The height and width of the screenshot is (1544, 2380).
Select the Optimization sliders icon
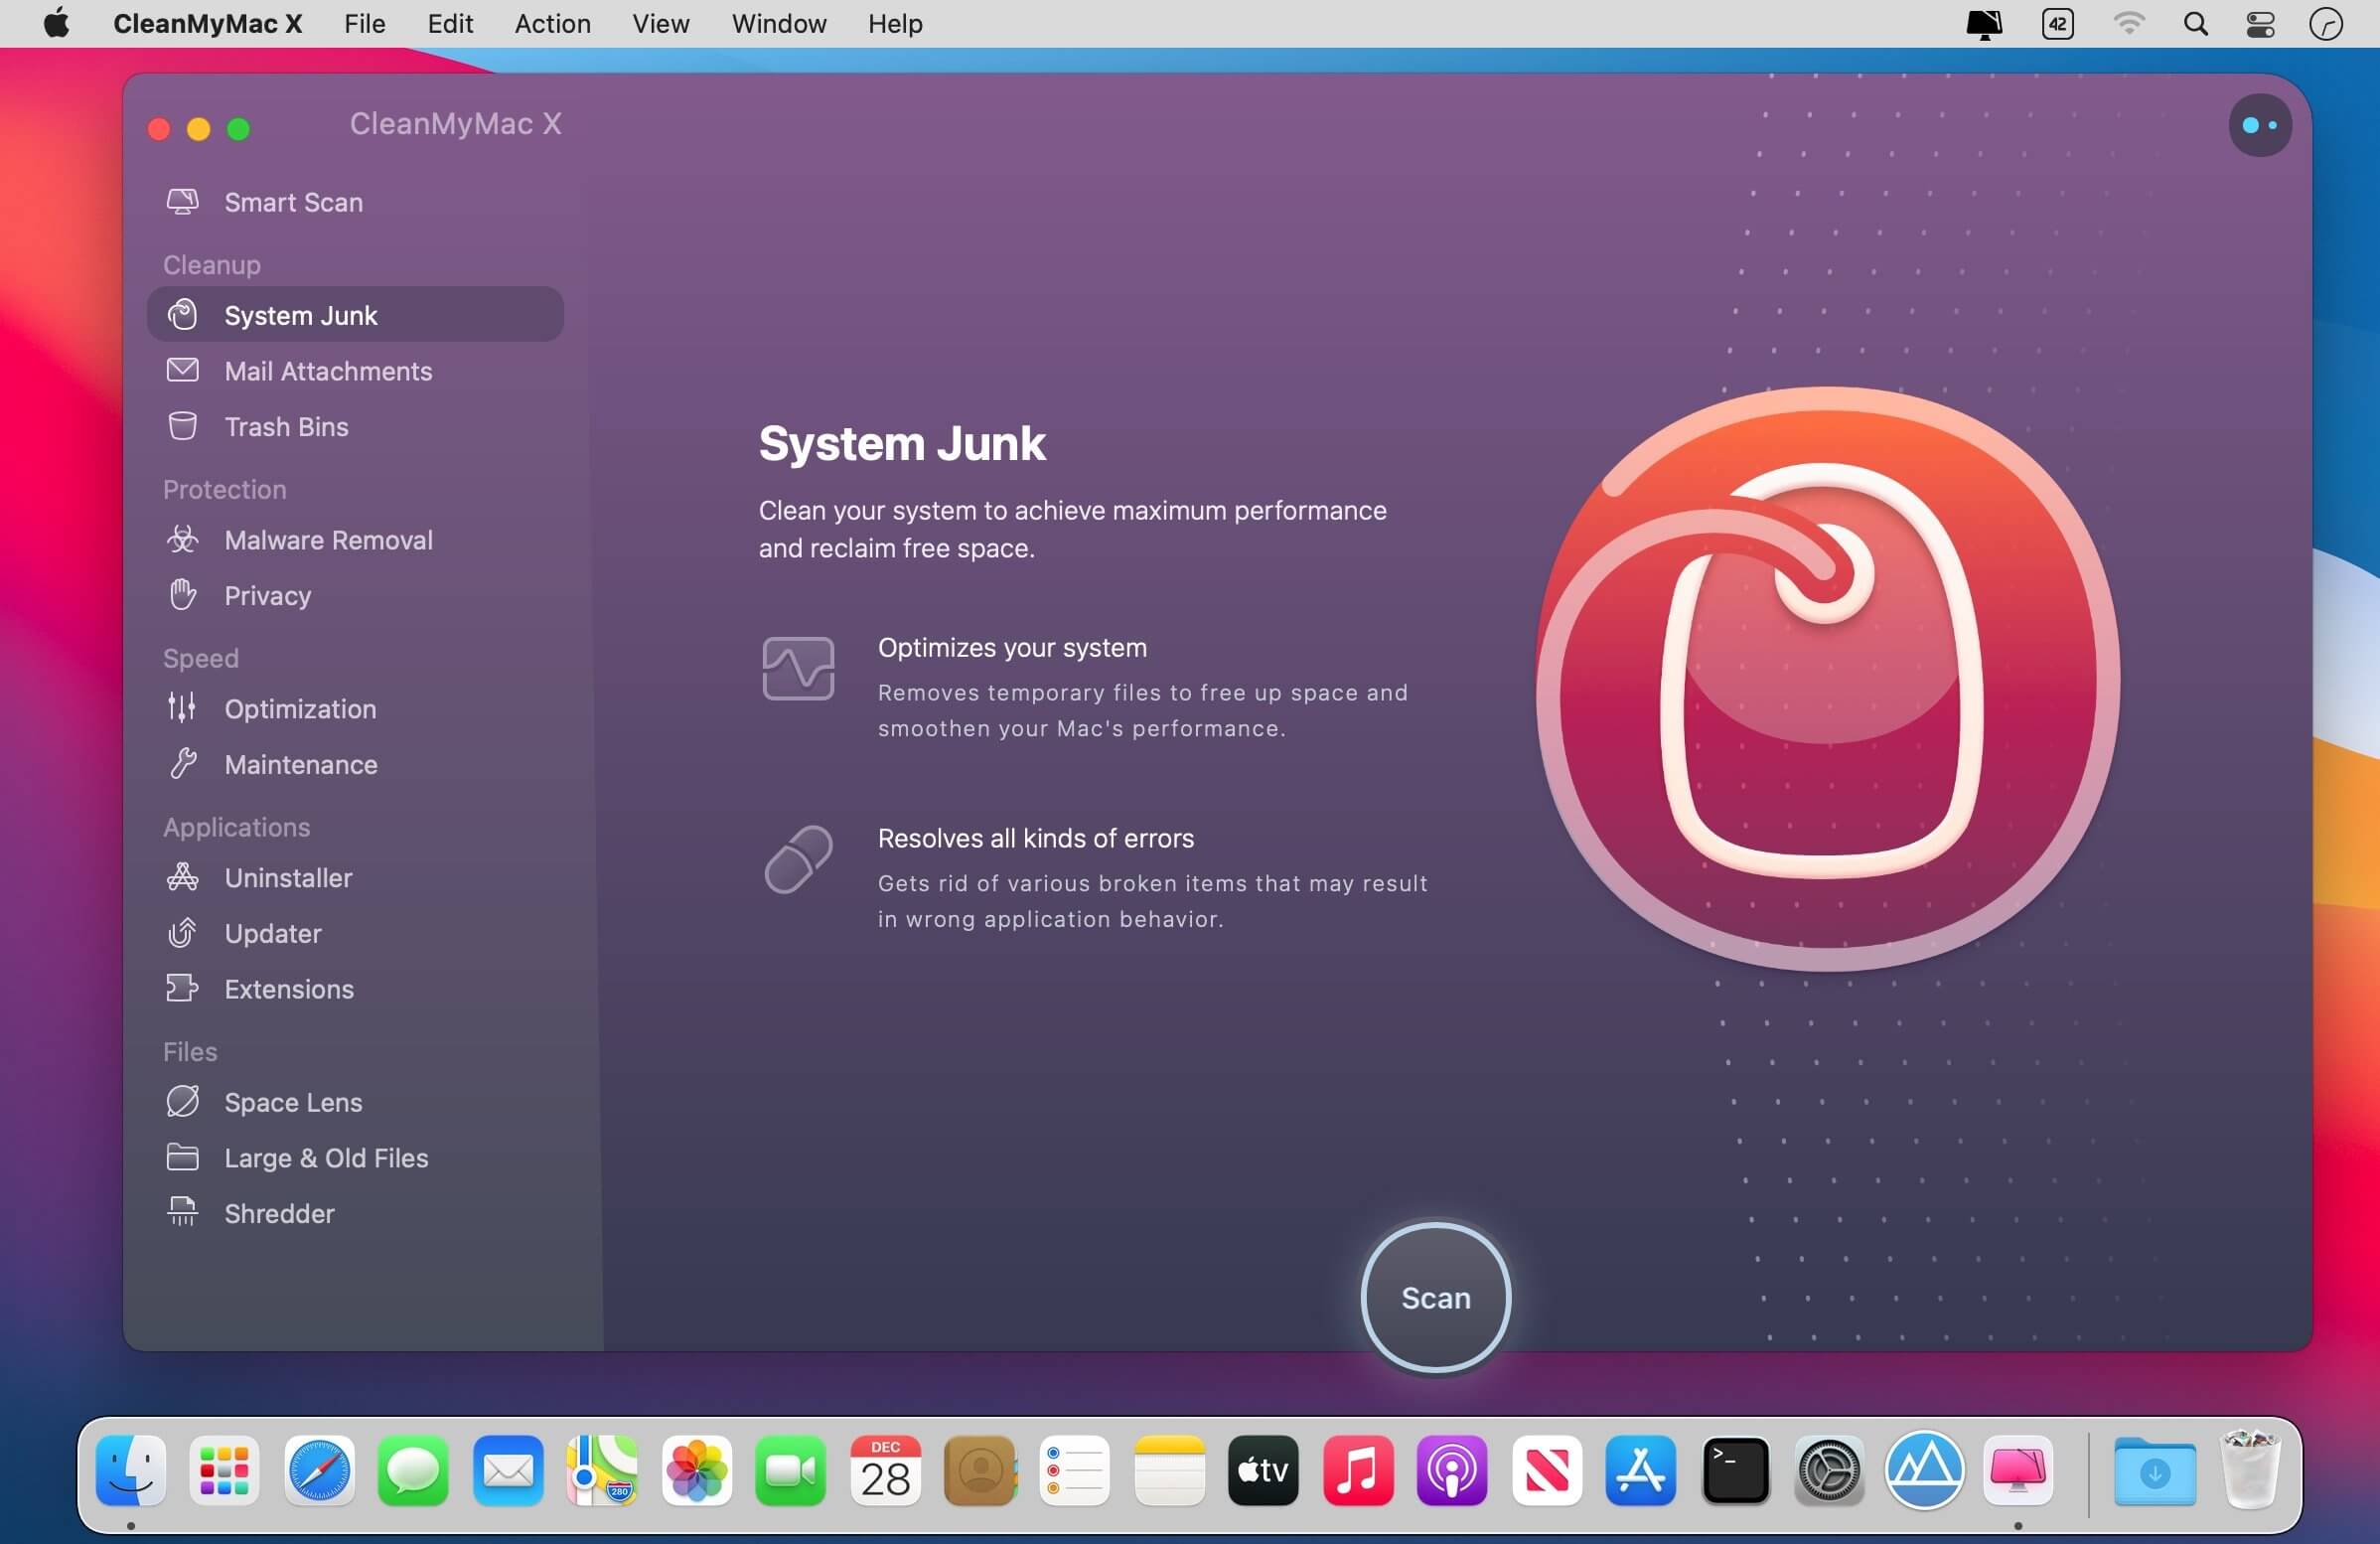coord(182,708)
